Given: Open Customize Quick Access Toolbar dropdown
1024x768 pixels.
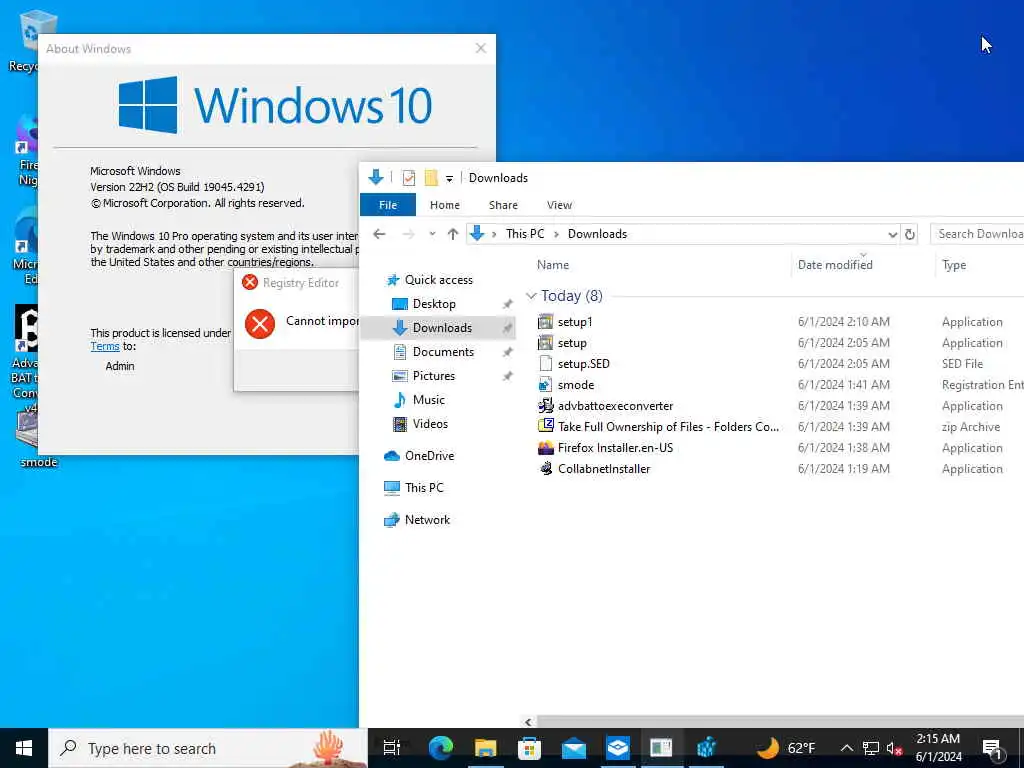Looking at the screenshot, I should pos(449,178).
